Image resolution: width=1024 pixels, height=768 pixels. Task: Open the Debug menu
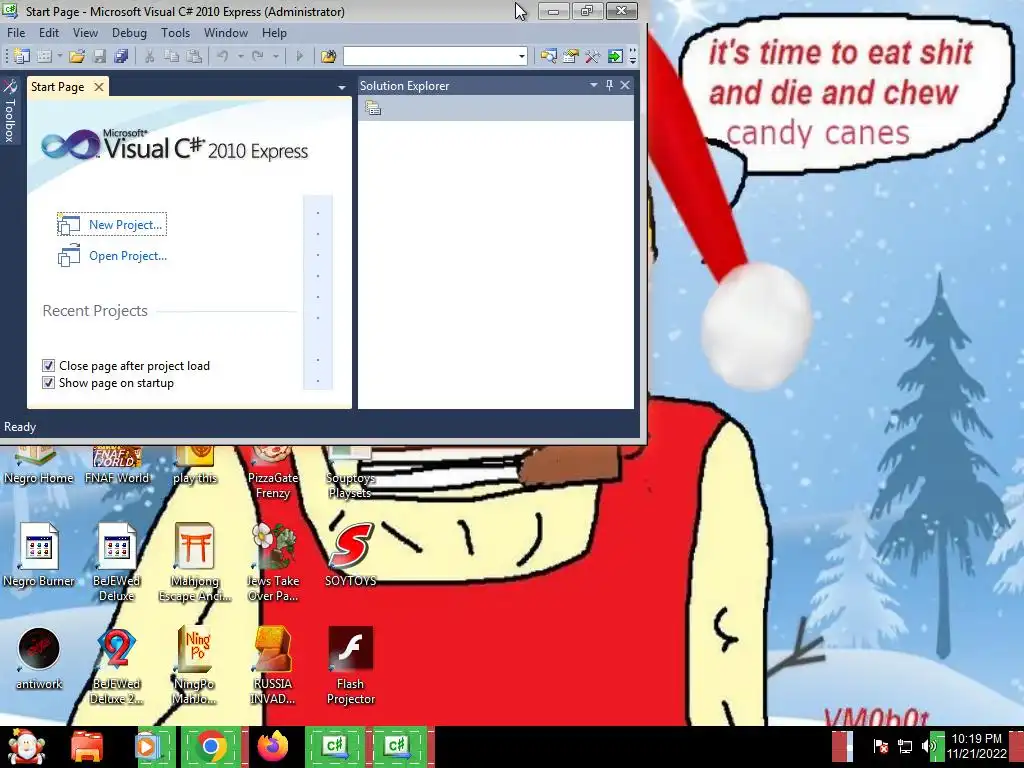129,33
